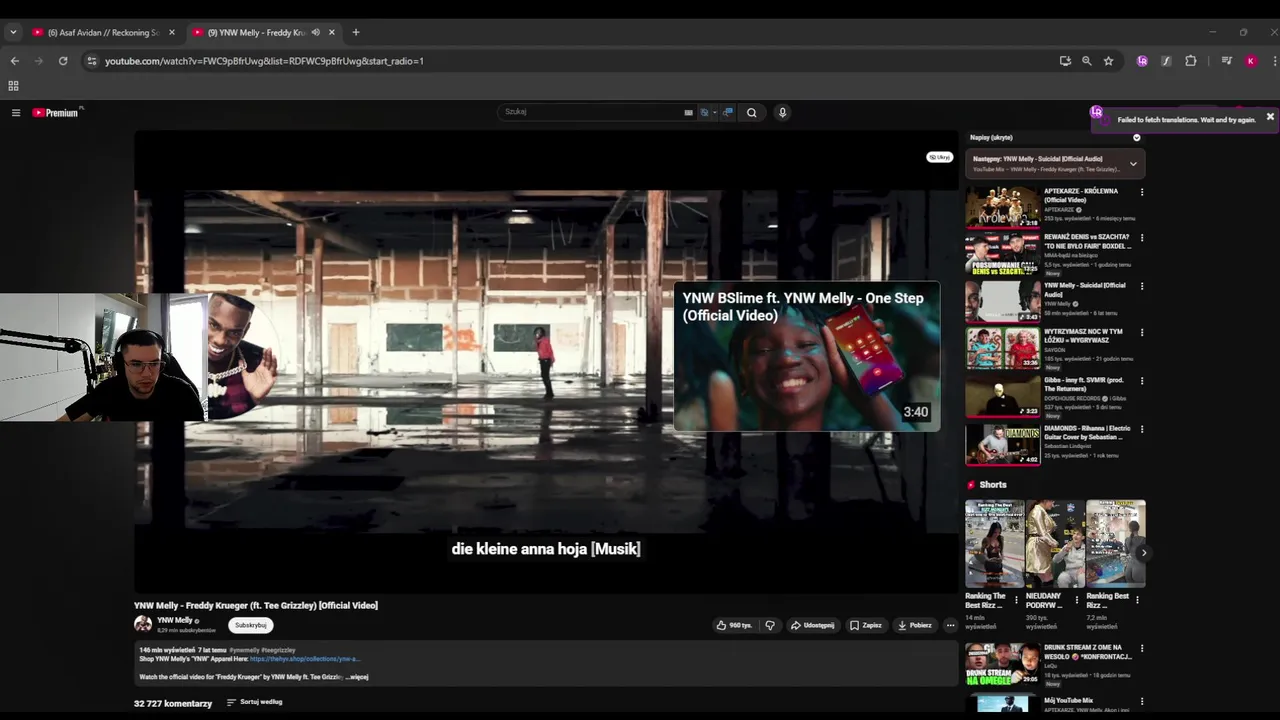Expand the Następny YNW Melly Suicidal playlist panel
The image size is (1280, 720).
pos(1133,163)
